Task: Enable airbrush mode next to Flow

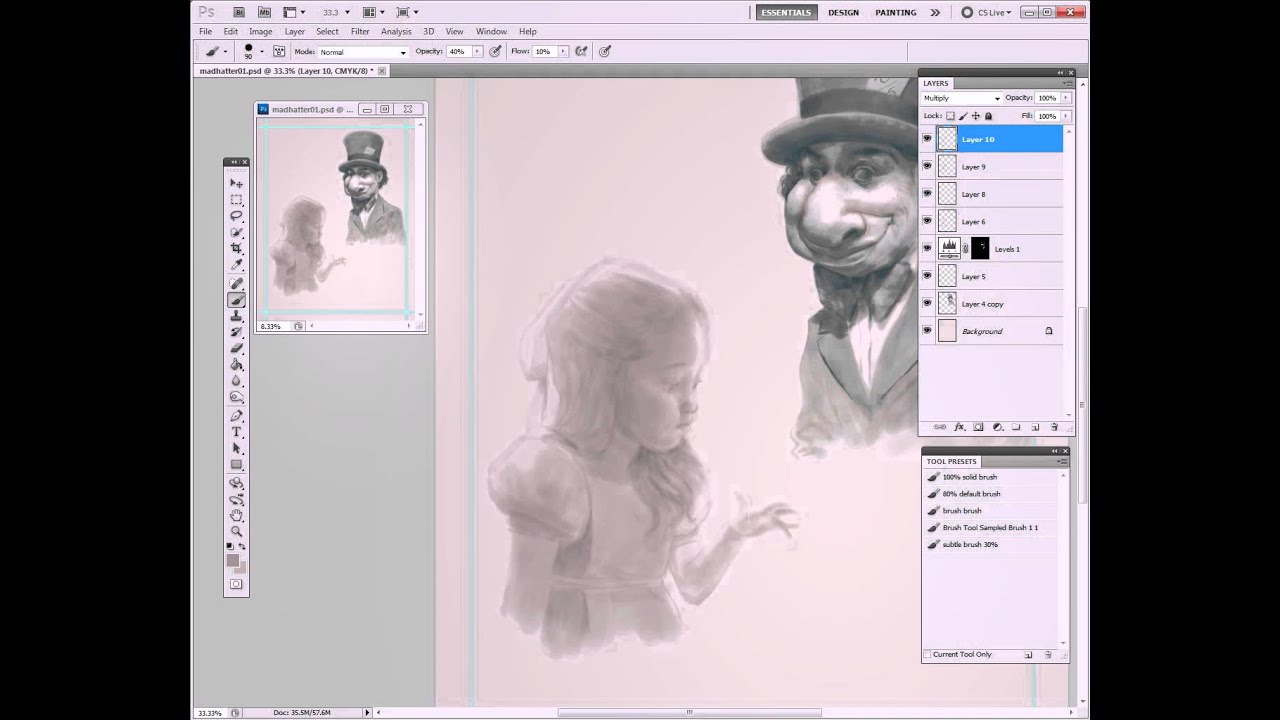Action: point(581,51)
